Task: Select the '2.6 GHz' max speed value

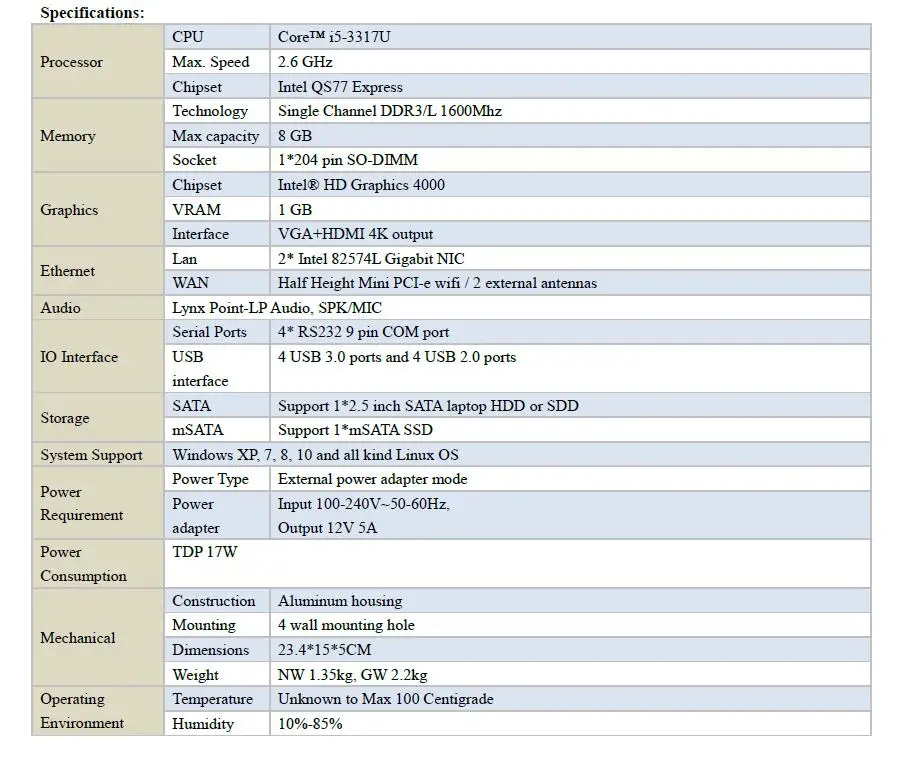Action: [x=305, y=62]
